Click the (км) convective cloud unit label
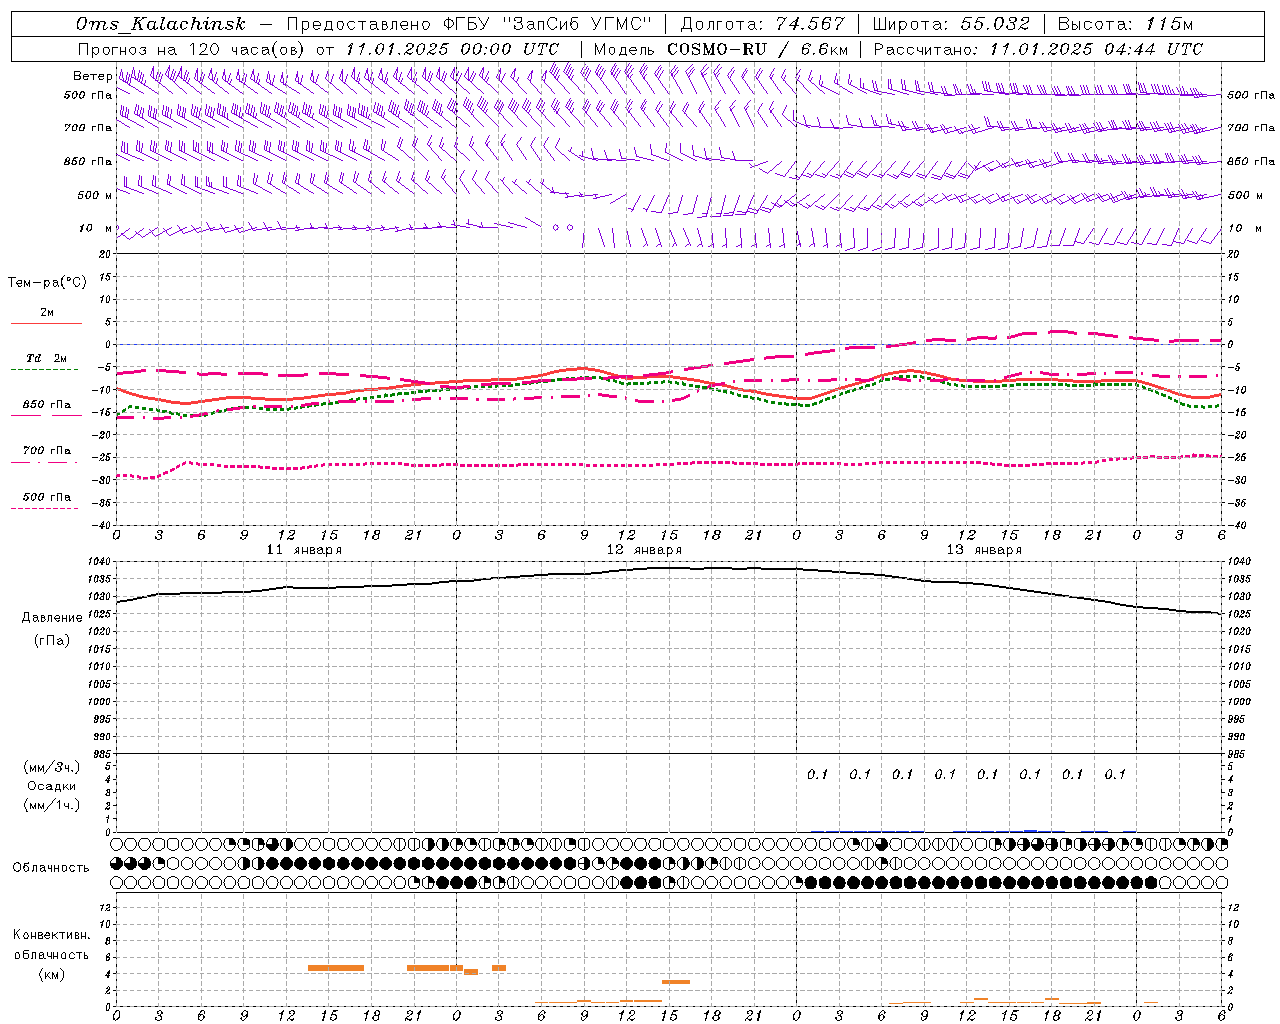The width and height of the screenshot is (1280, 1024). click(x=52, y=974)
